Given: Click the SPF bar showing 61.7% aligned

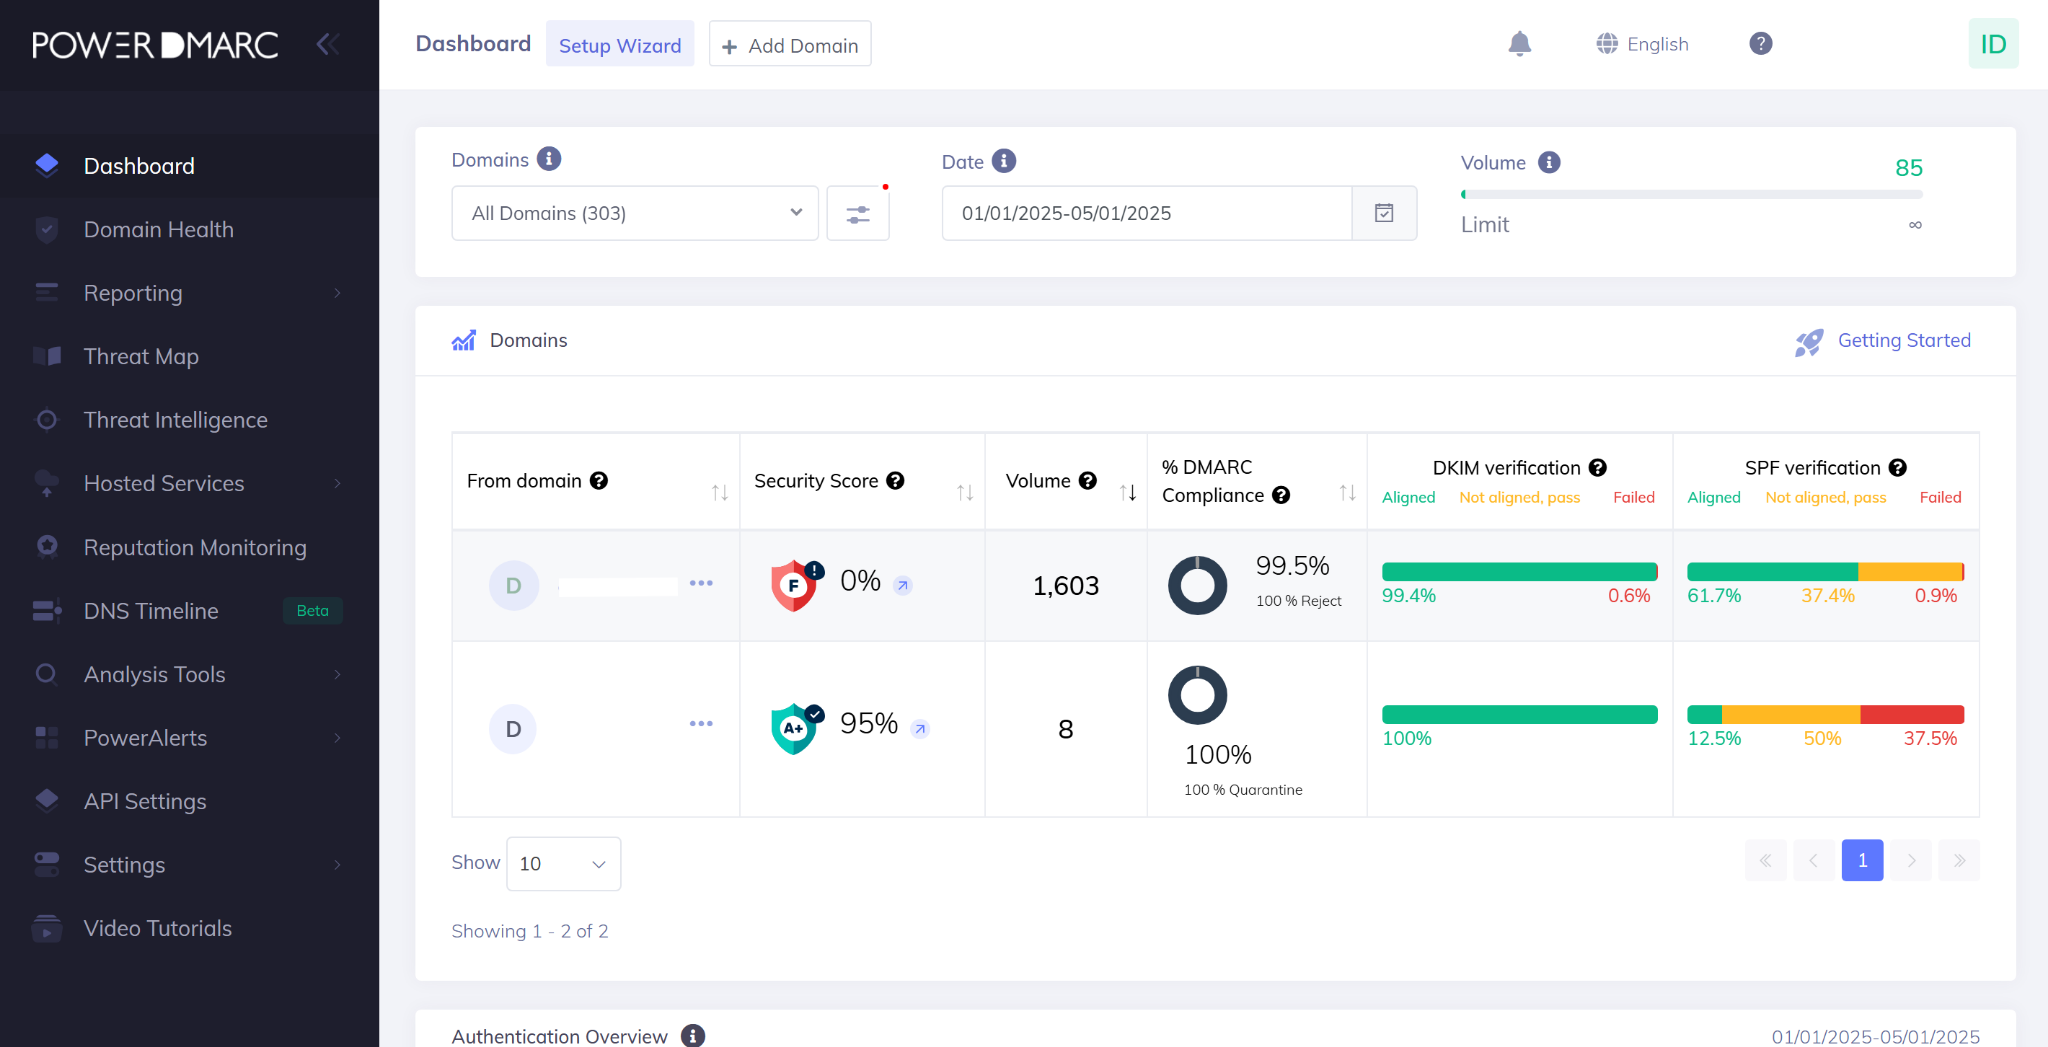Looking at the screenshot, I should (1825, 572).
